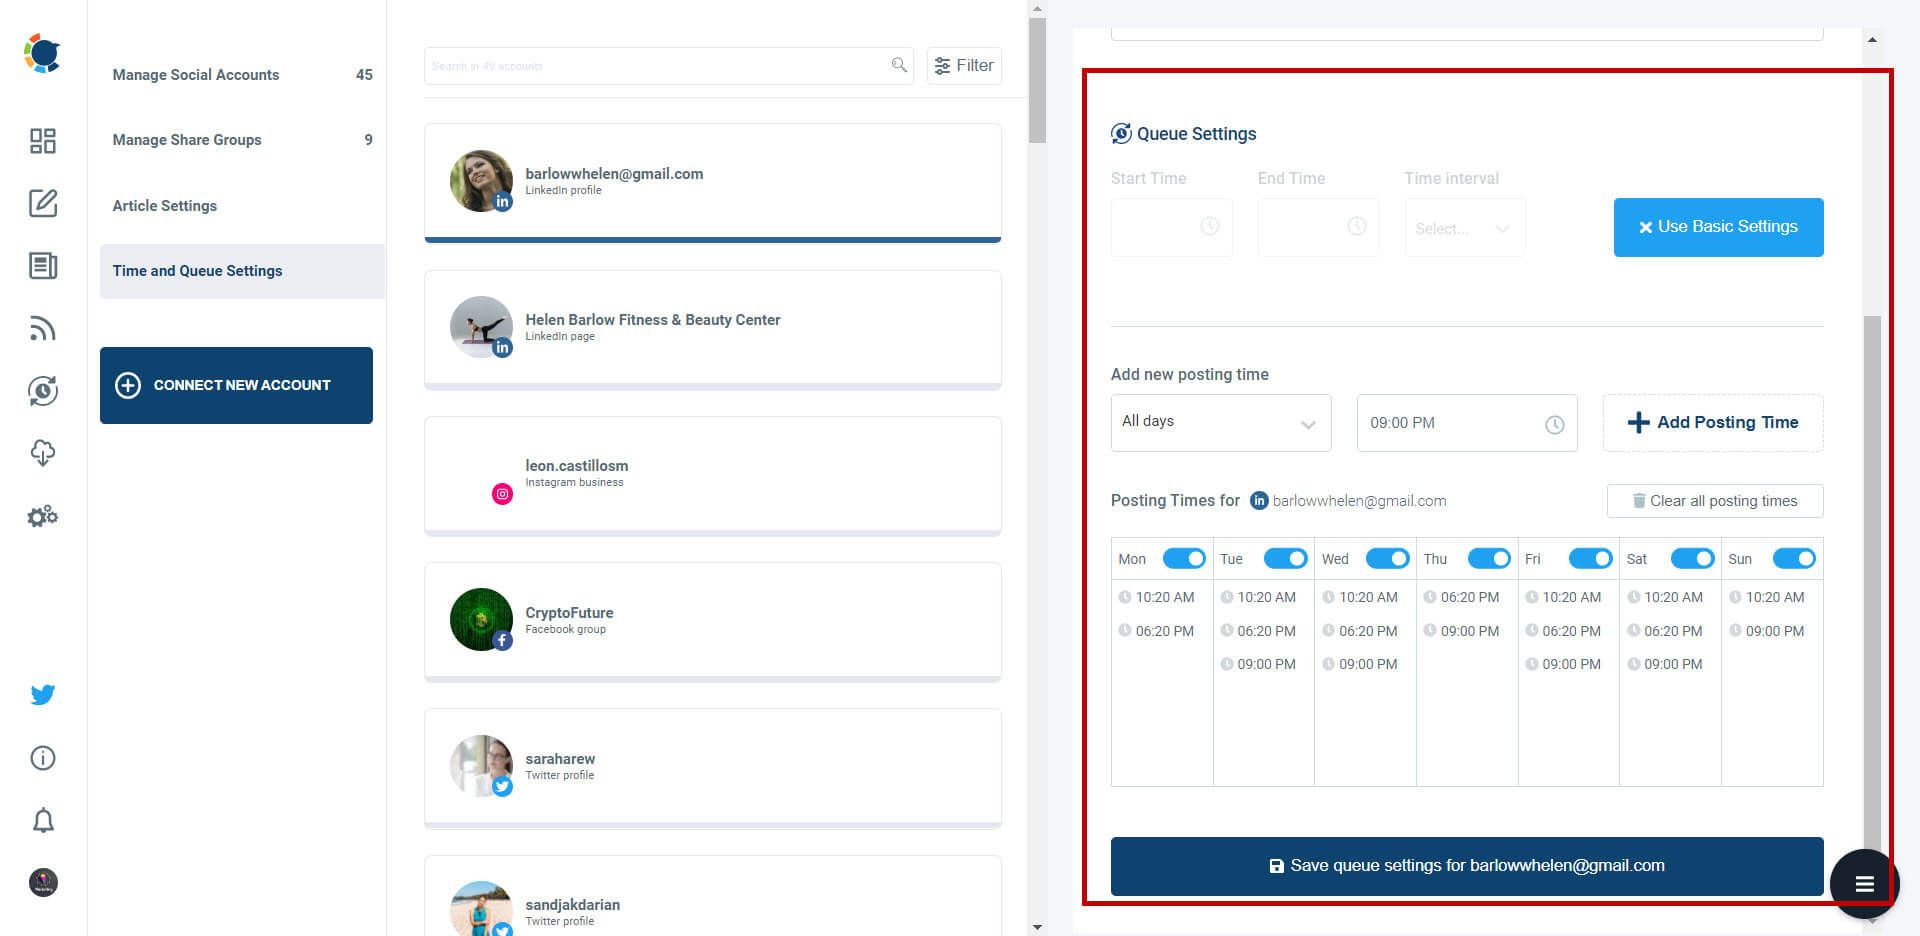The width and height of the screenshot is (1920, 936).
Task: Open the recurring queue icon in the sidebar
Action: click(42, 391)
